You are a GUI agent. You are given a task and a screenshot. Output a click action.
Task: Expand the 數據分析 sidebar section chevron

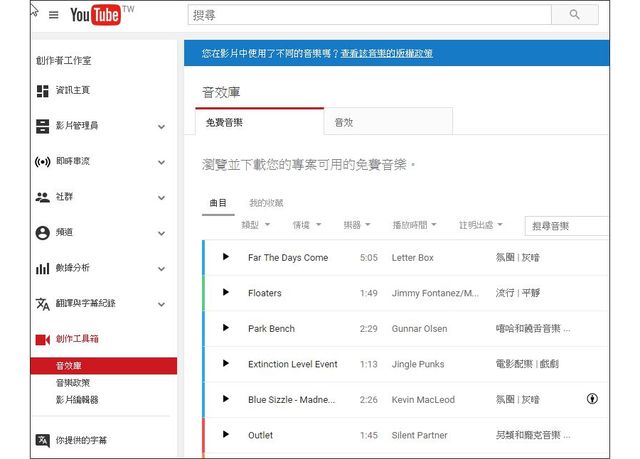point(162,269)
